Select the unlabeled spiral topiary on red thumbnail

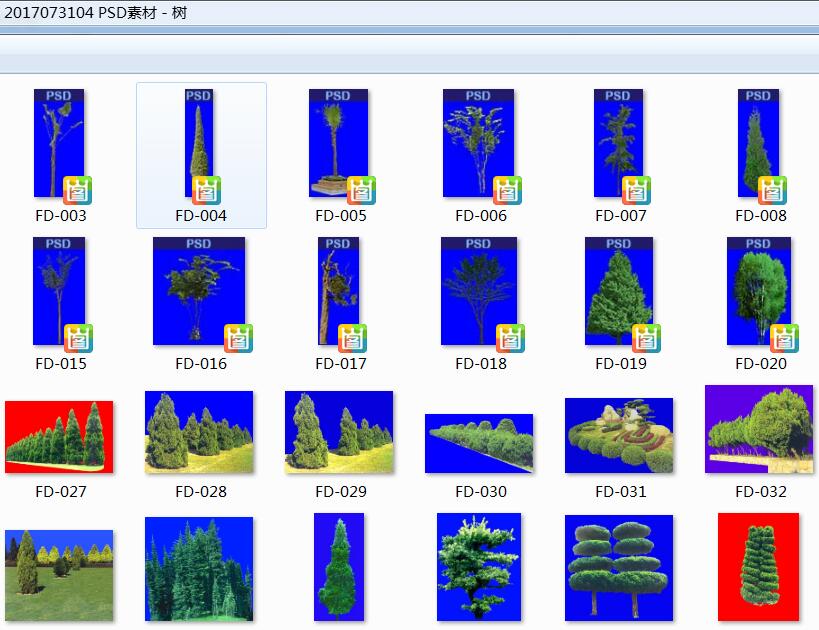tap(758, 567)
